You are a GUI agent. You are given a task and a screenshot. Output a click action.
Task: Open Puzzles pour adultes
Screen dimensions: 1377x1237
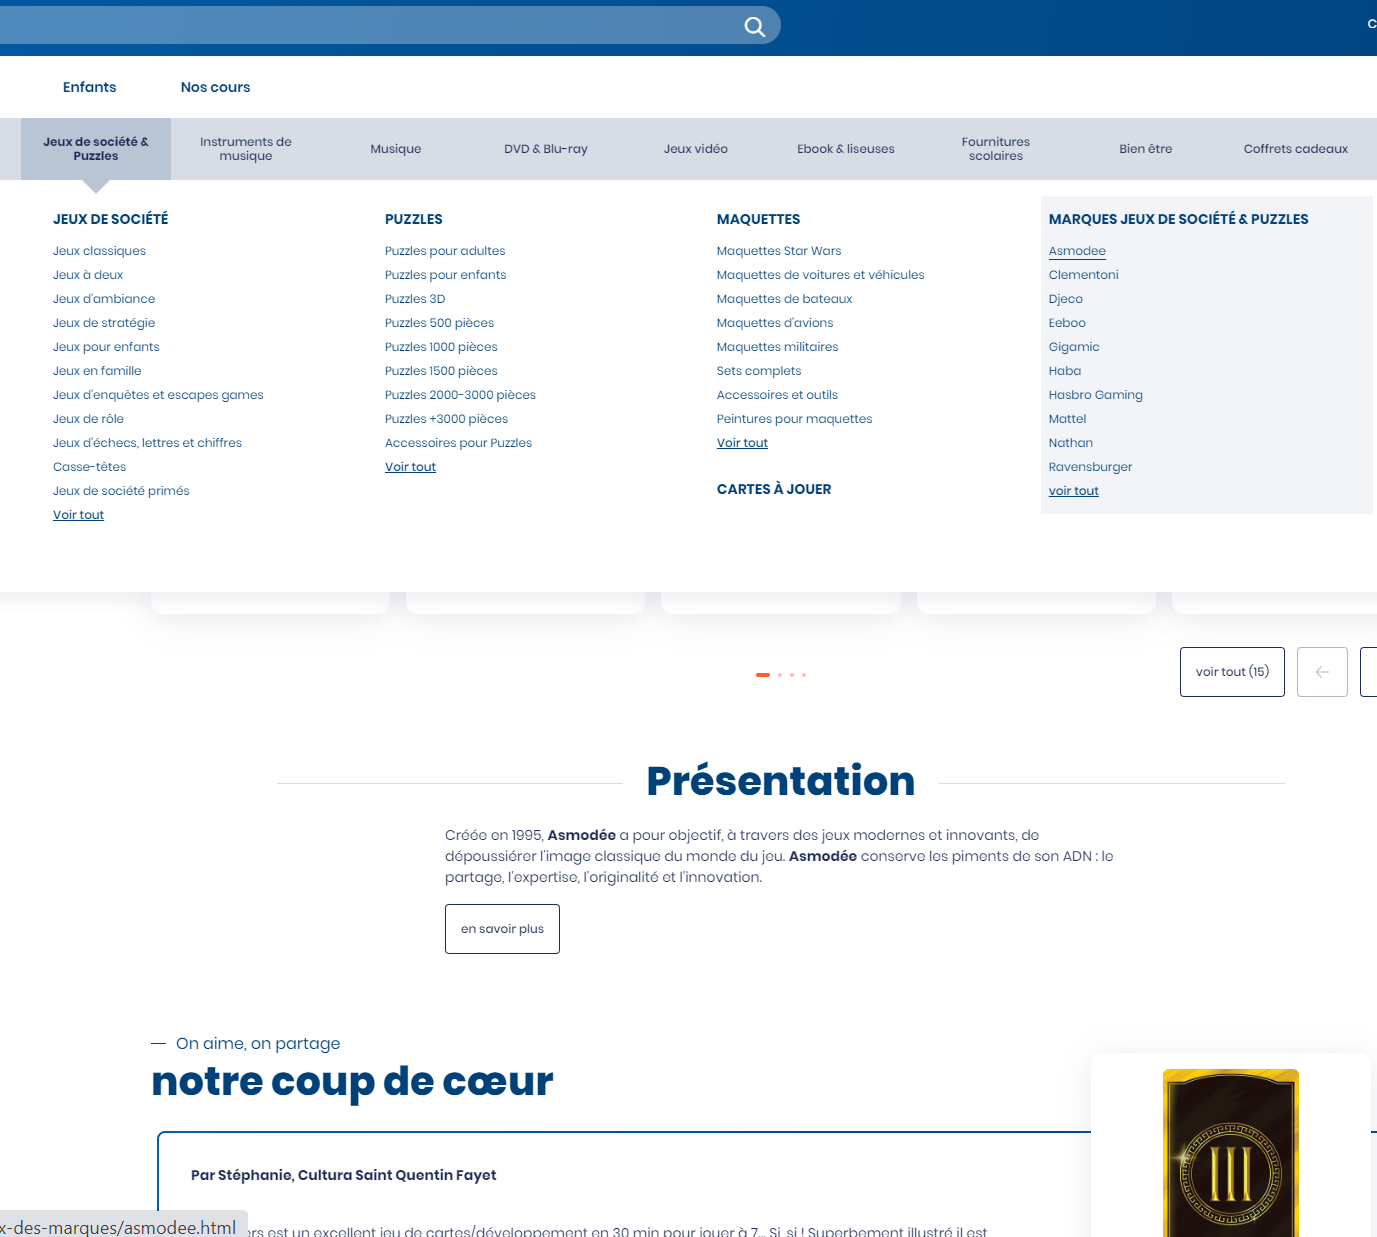pos(445,251)
